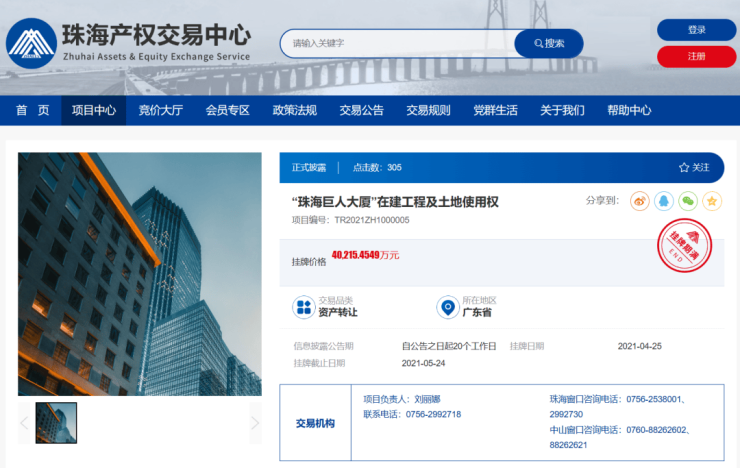Click the 交易品类 category icon
The image size is (740, 468).
[304, 307]
